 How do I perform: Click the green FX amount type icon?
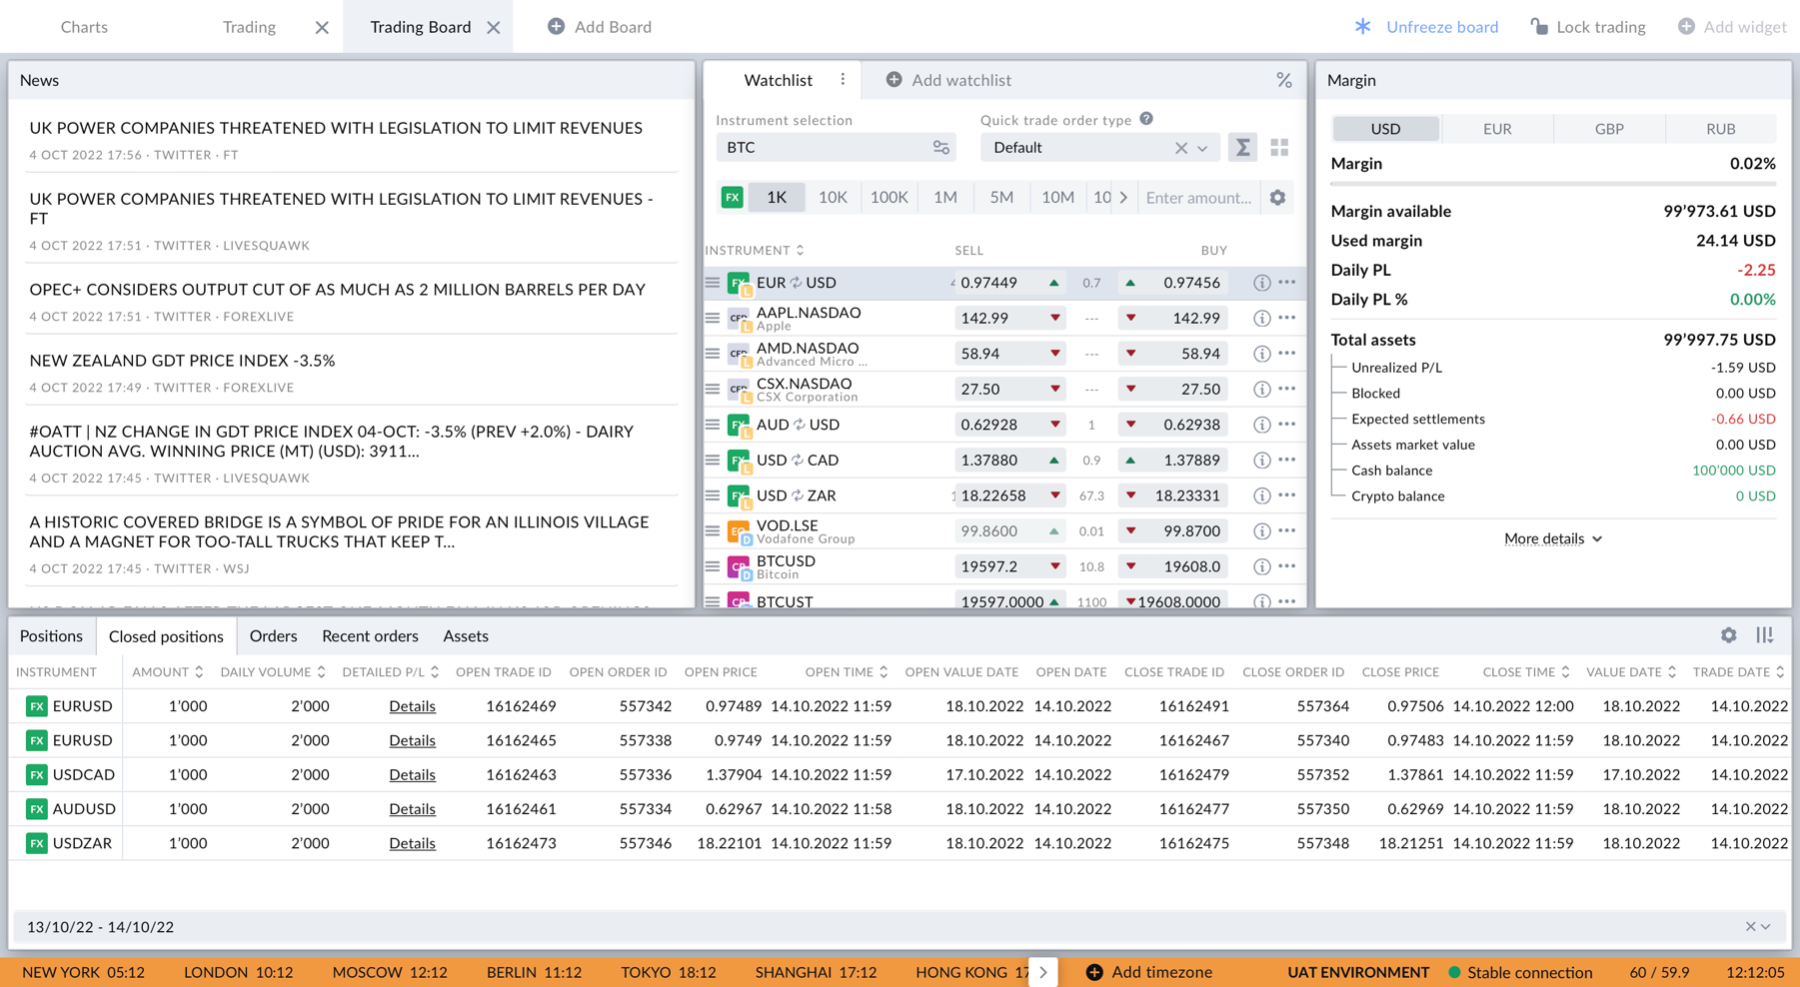pyautogui.click(x=732, y=197)
